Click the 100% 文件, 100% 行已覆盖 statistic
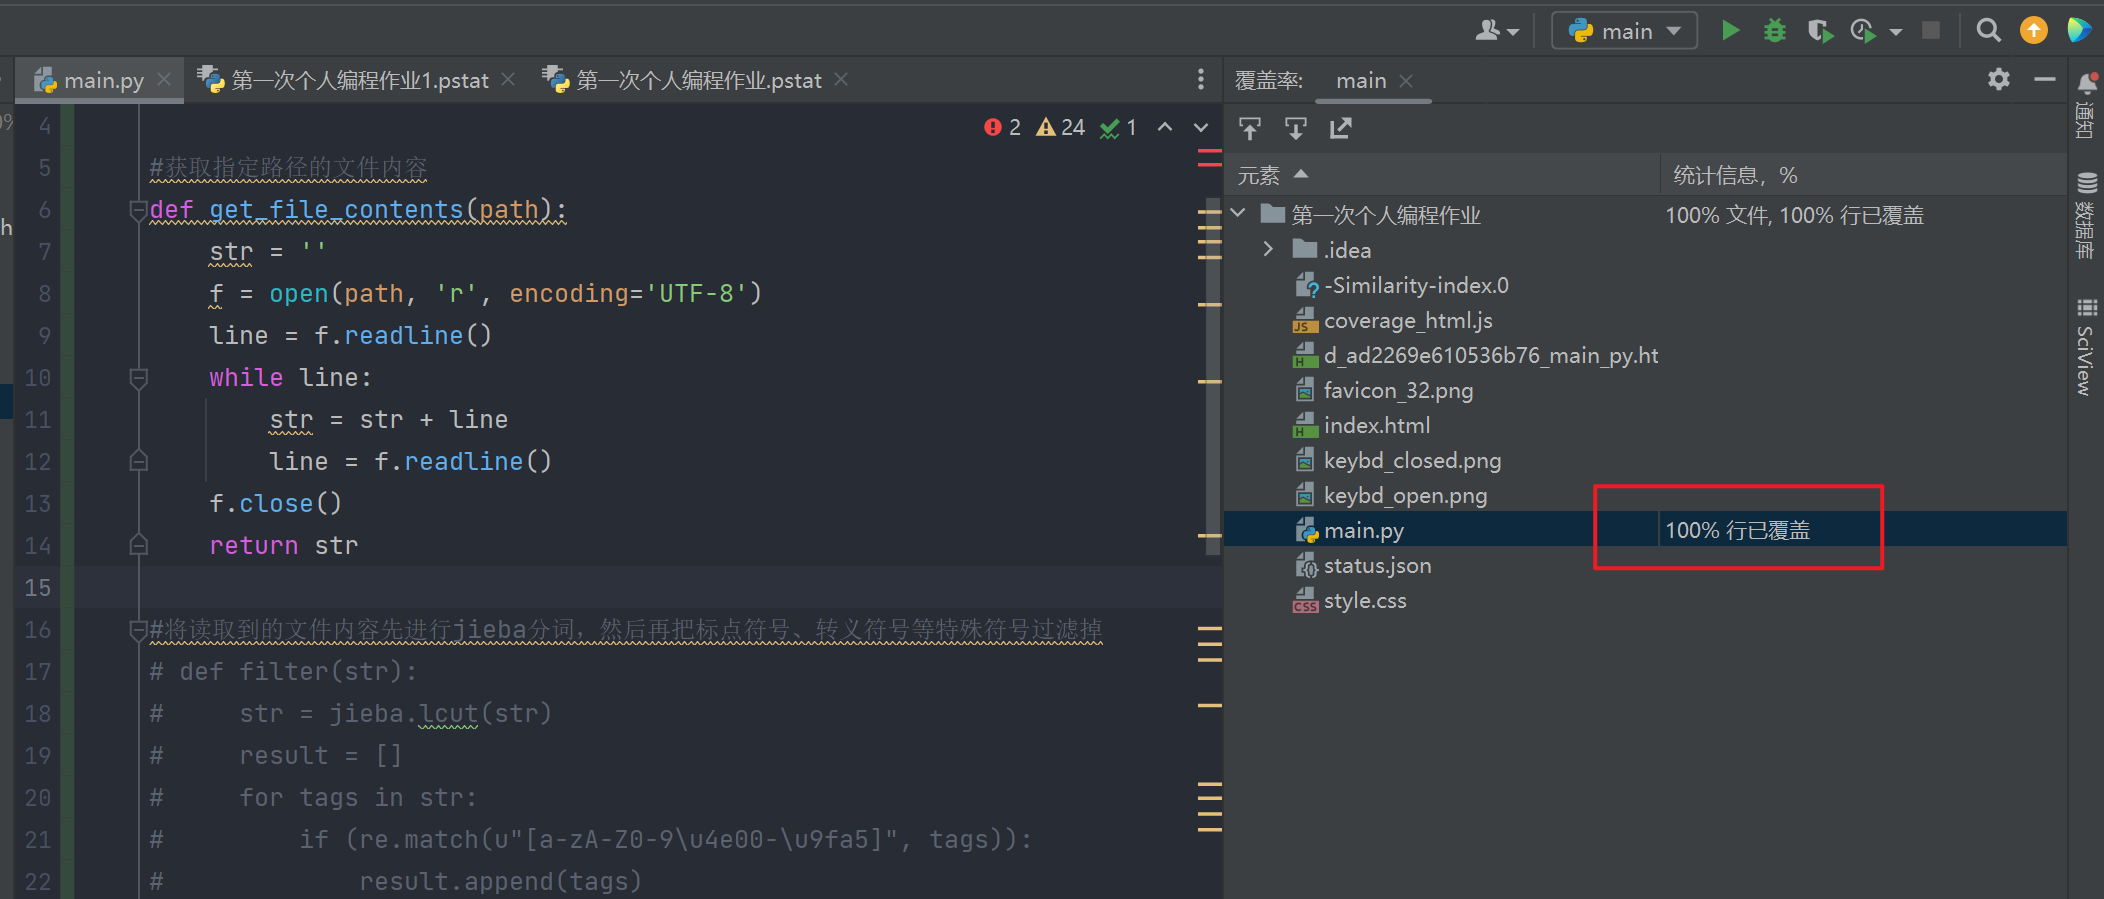Screen dimensions: 2104x899 click(1794, 215)
